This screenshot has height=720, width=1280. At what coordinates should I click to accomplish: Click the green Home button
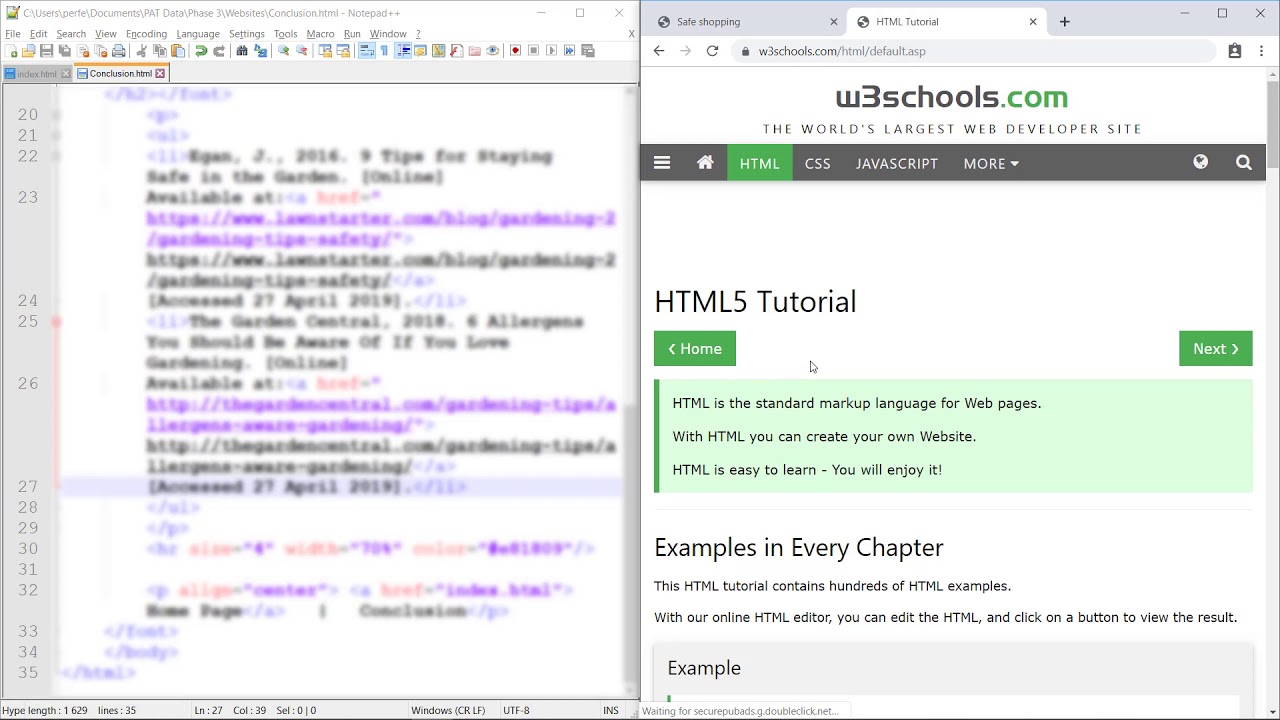(695, 349)
